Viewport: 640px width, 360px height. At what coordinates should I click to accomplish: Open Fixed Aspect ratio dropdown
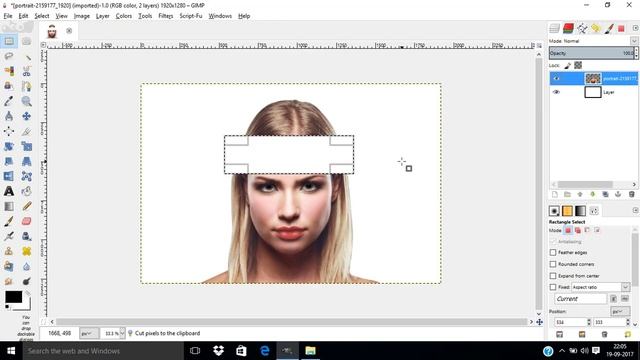(601, 287)
